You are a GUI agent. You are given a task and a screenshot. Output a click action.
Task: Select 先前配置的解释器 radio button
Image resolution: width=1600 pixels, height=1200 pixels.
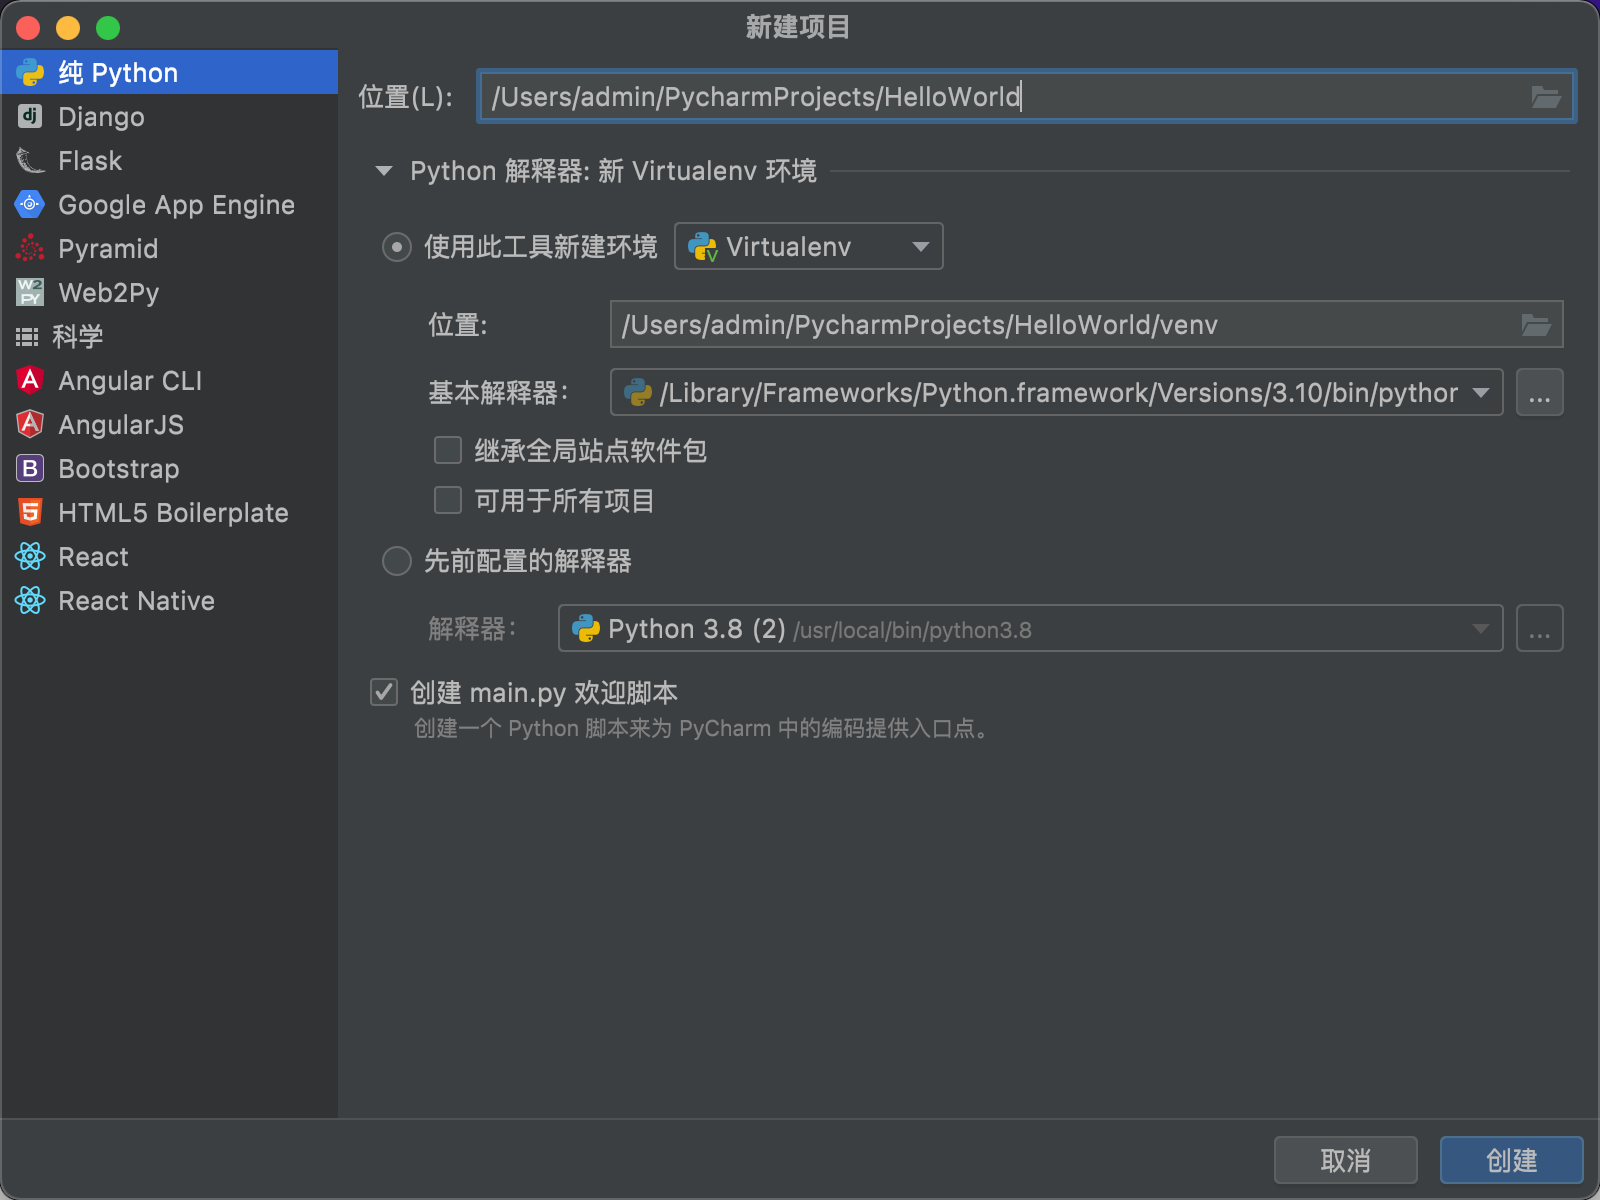tap(397, 561)
